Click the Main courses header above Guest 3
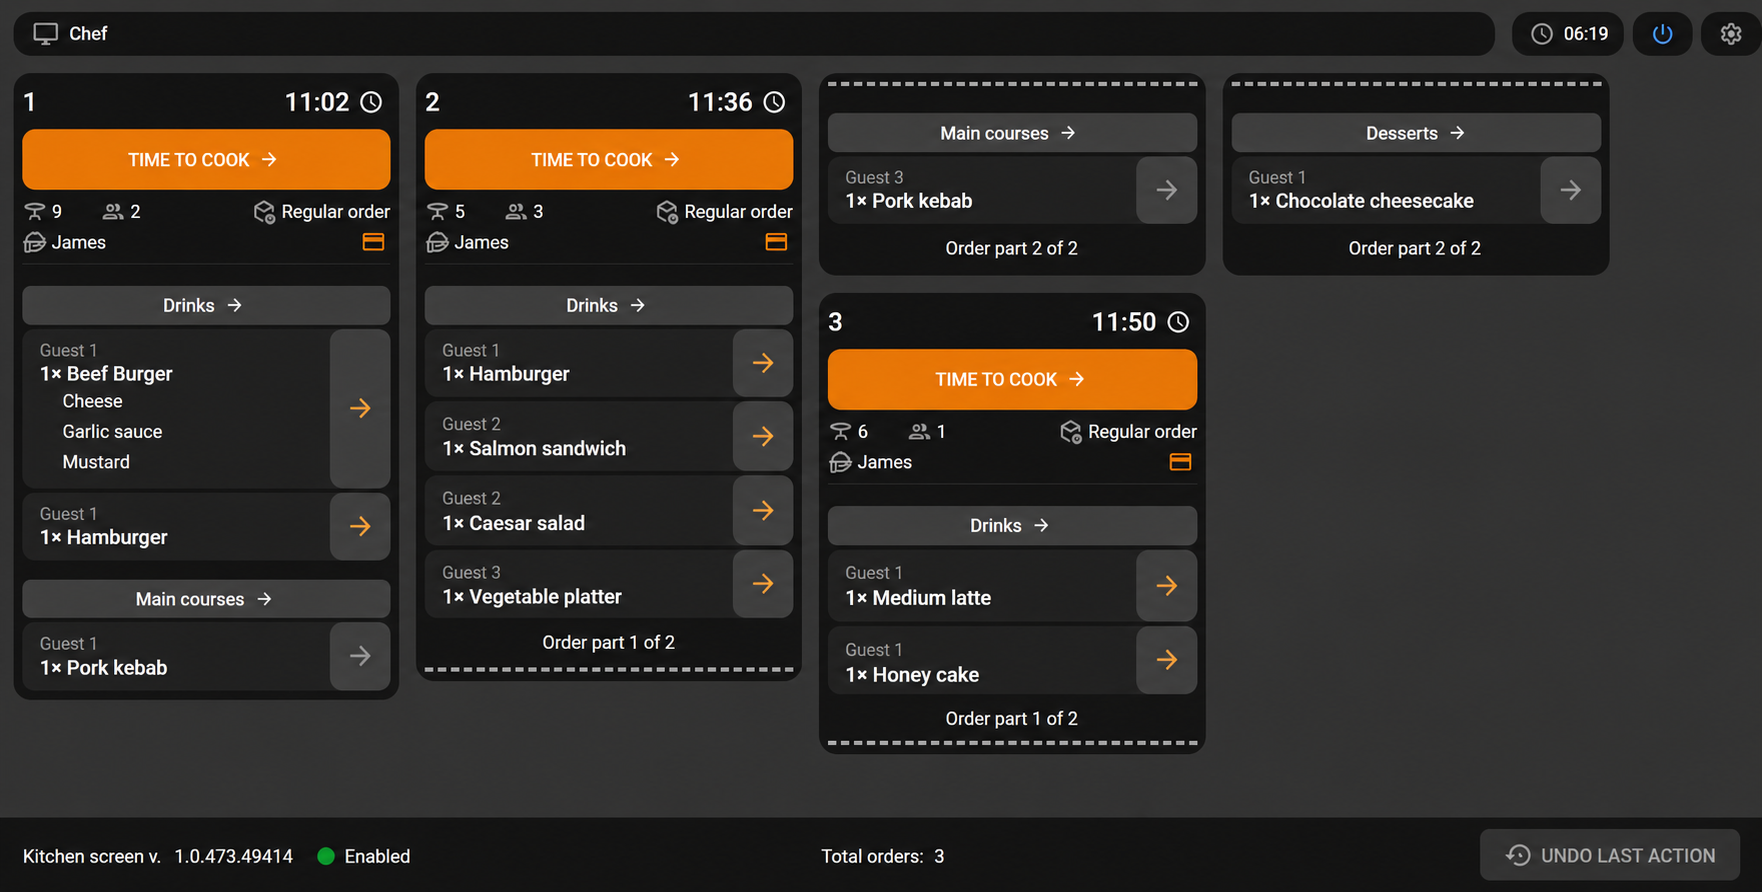The width and height of the screenshot is (1762, 892). point(1012,133)
